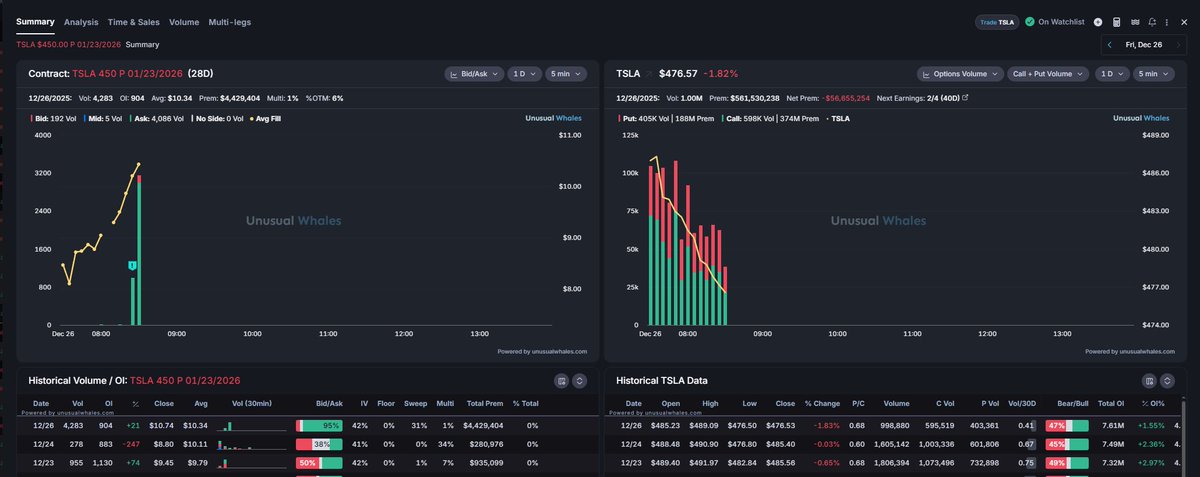The image size is (1200, 477).
Task: Expand the Historical Volume / OI panel
Action: [579, 381]
